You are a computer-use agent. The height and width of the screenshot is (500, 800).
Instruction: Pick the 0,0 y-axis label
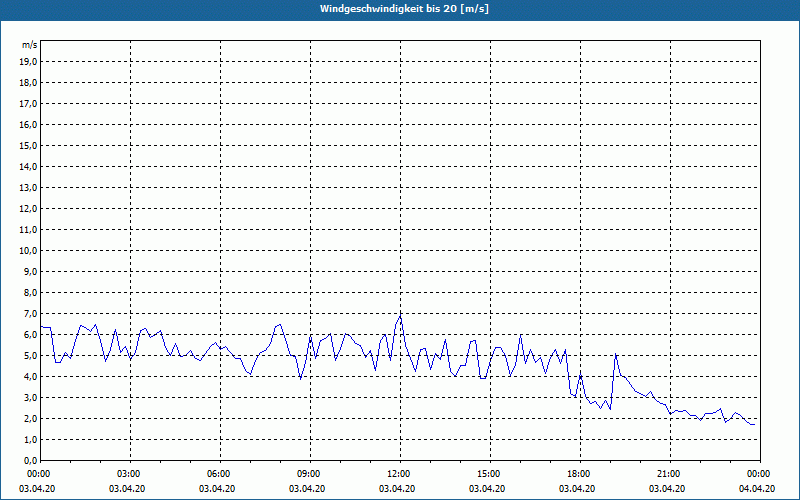tap(31, 460)
